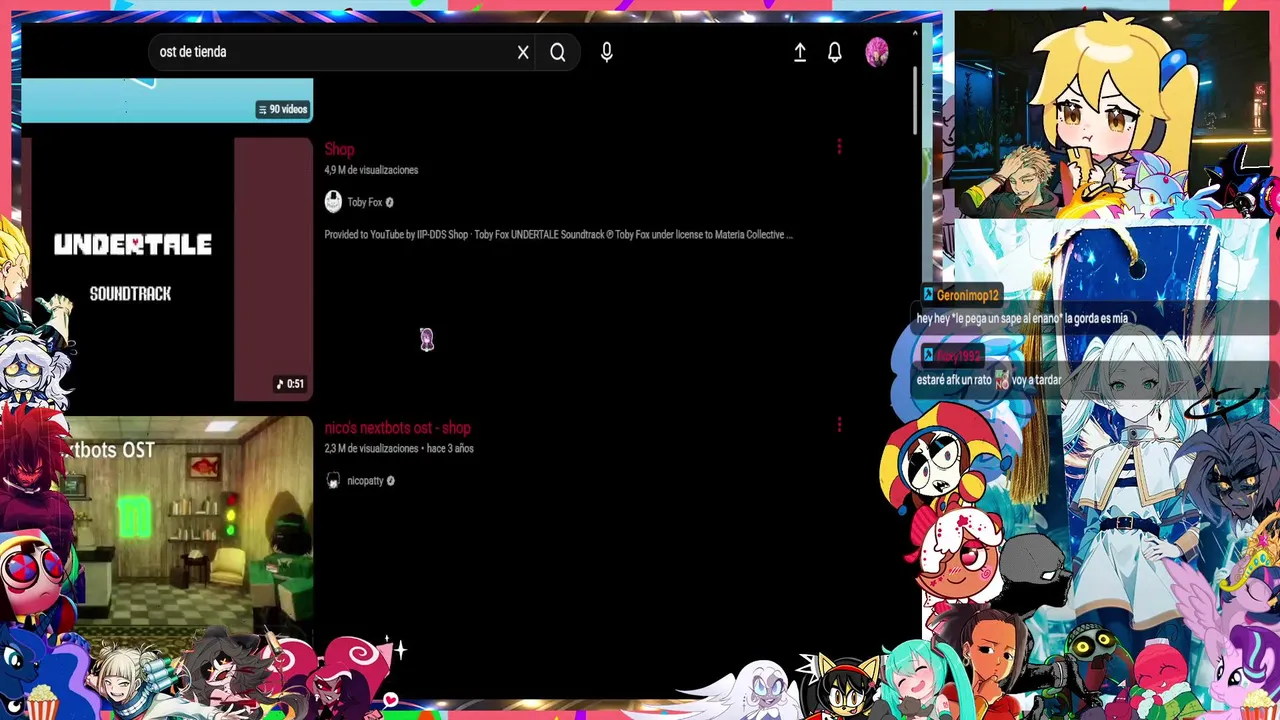This screenshot has width=1280, height=720.
Task: Click the magnifying glass search button
Action: 558,52
